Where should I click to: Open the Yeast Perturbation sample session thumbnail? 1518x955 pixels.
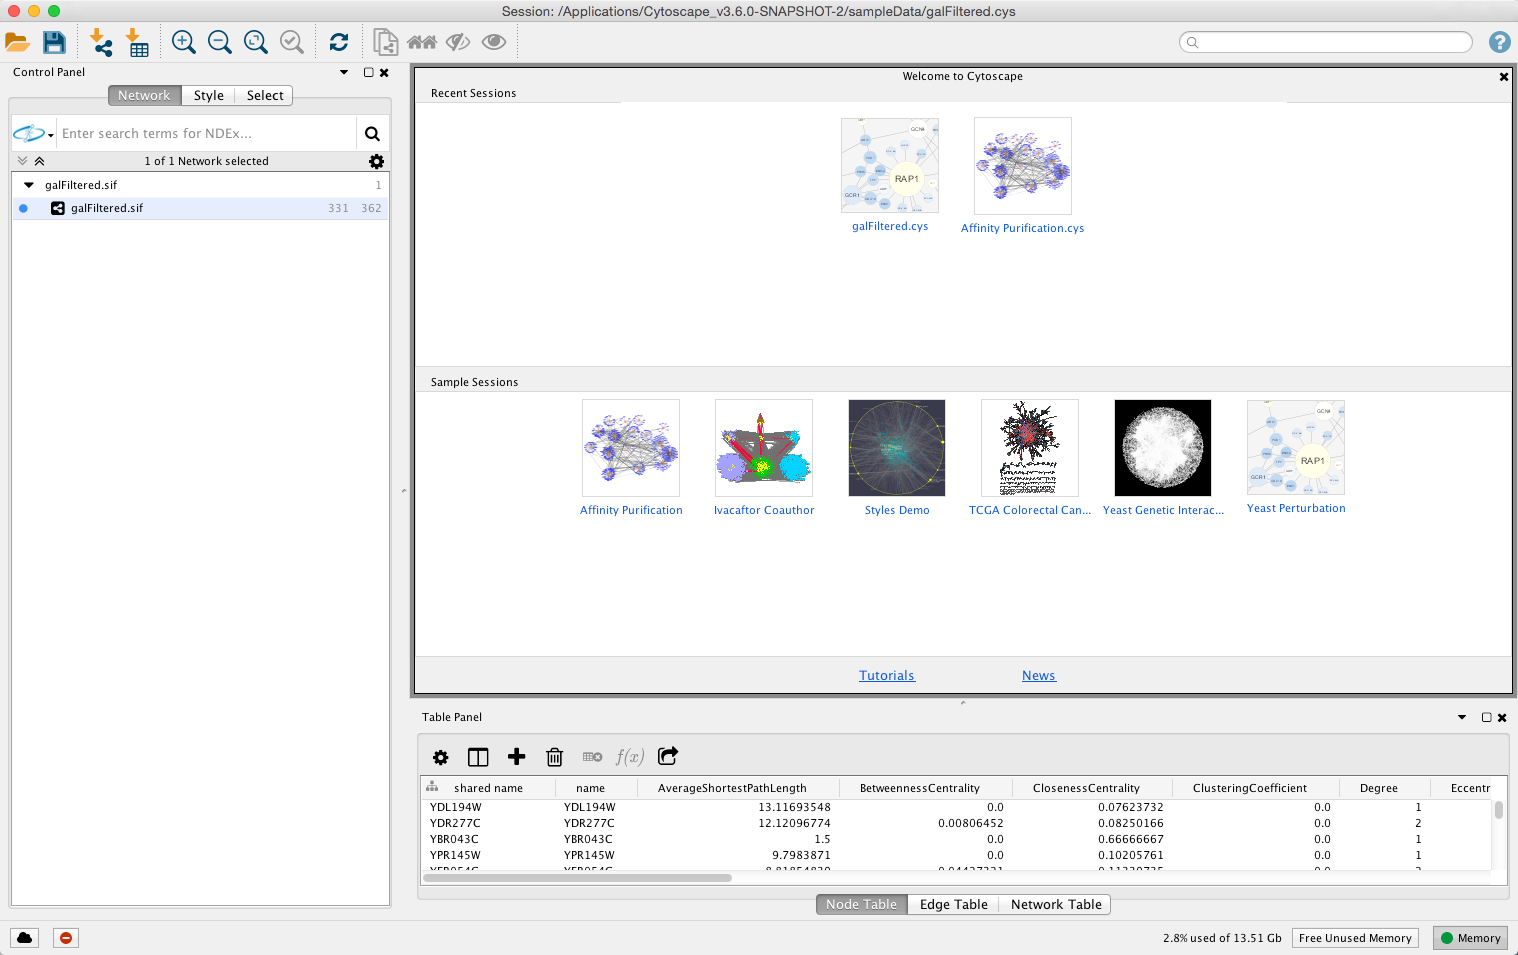[1295, 448]
